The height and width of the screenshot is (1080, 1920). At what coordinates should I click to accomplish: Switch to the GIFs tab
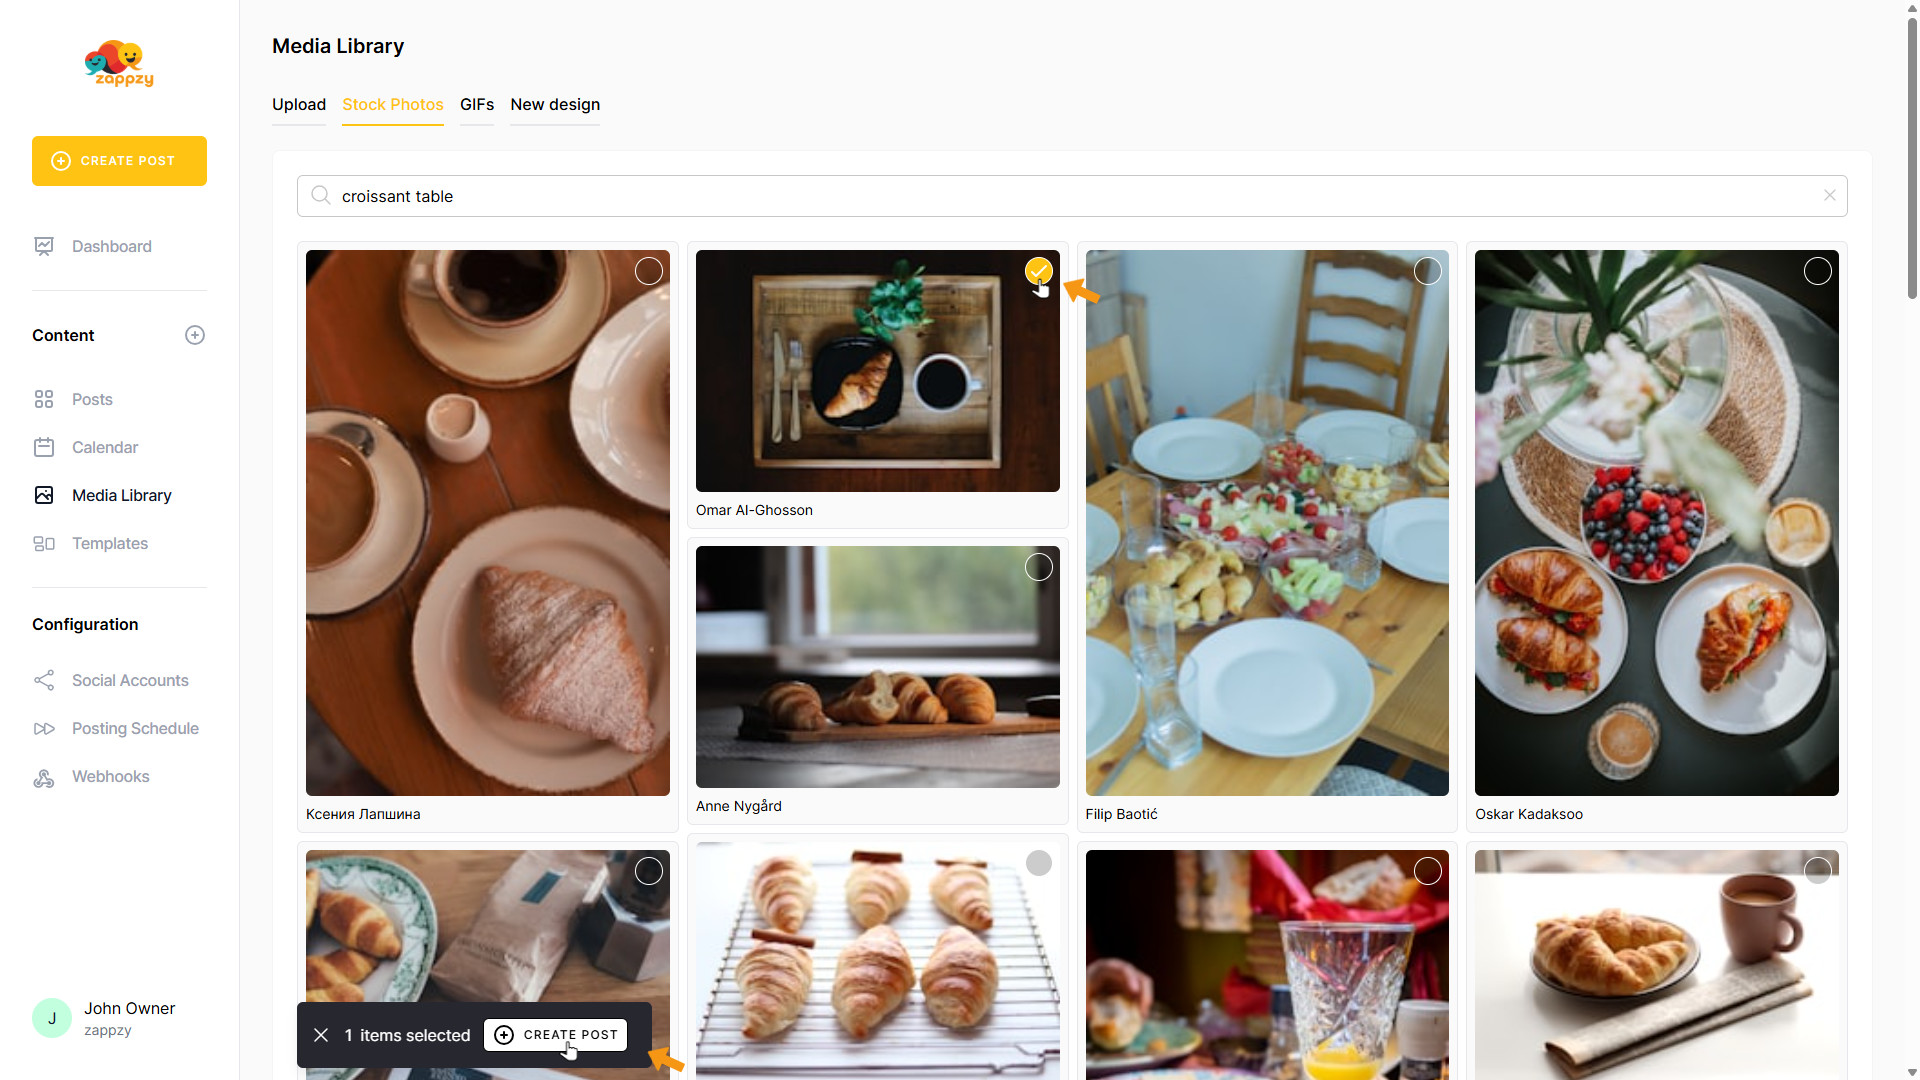coord(477,104)
